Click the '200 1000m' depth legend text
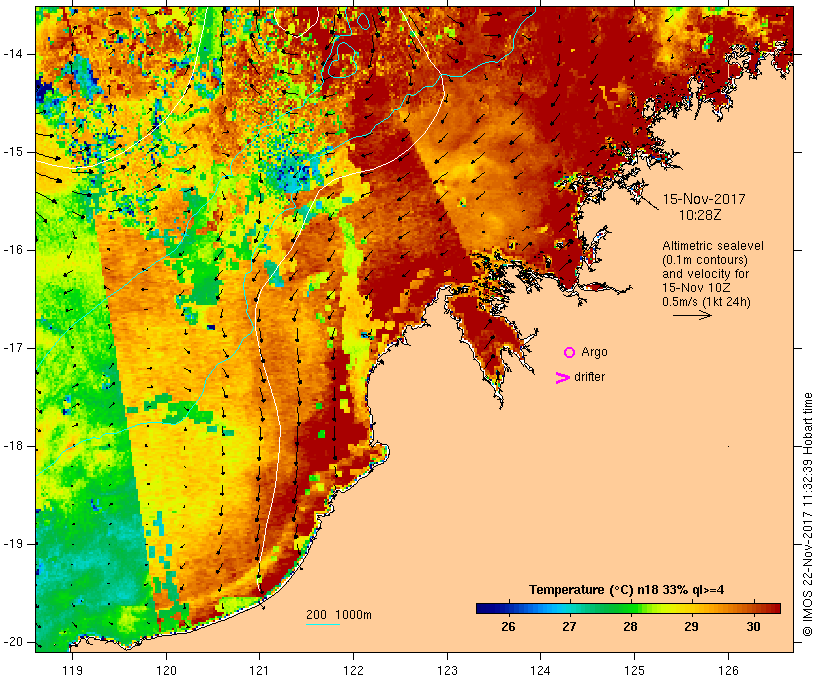Screen dimensions: 820x680 339,615
